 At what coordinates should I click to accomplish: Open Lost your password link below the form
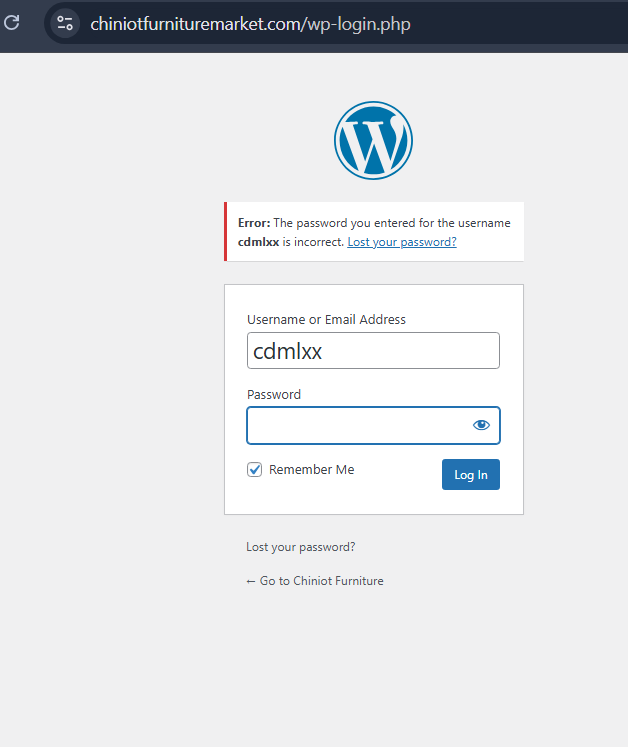301,547
